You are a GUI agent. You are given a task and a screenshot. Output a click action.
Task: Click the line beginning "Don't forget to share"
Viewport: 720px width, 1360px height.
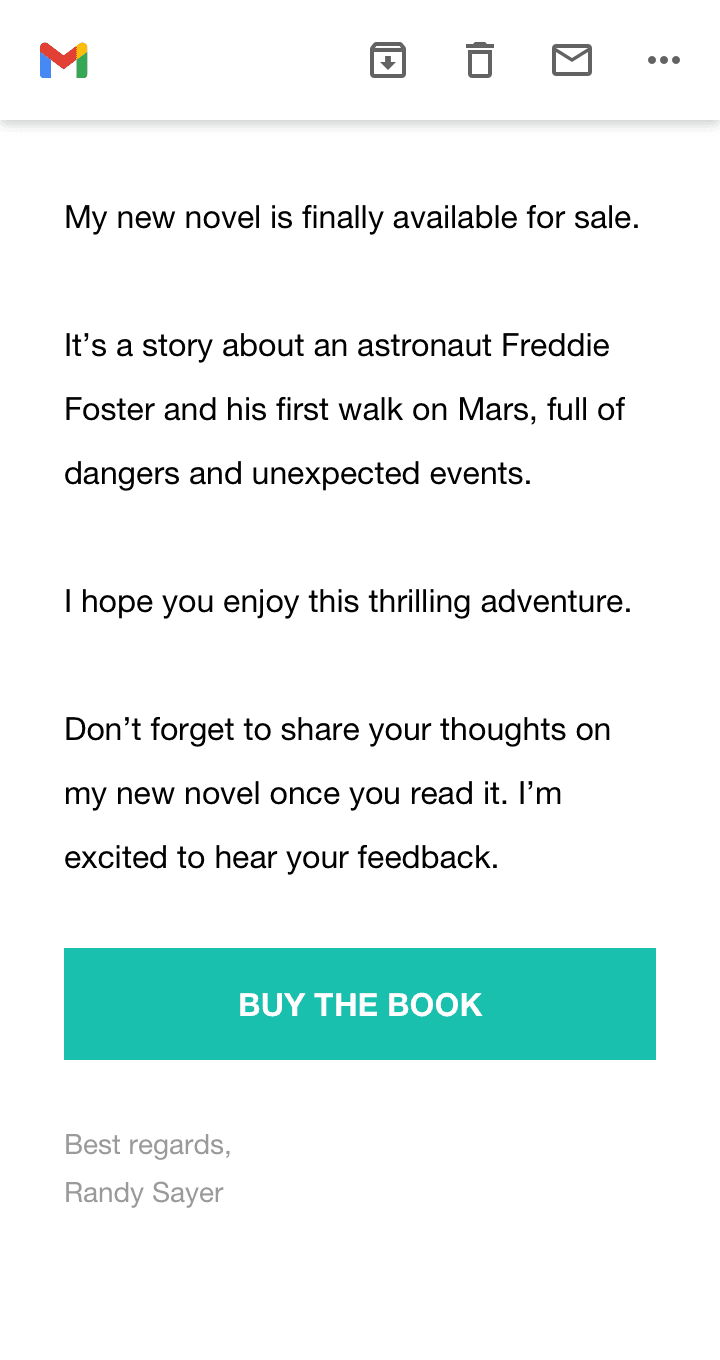[337, 729]
